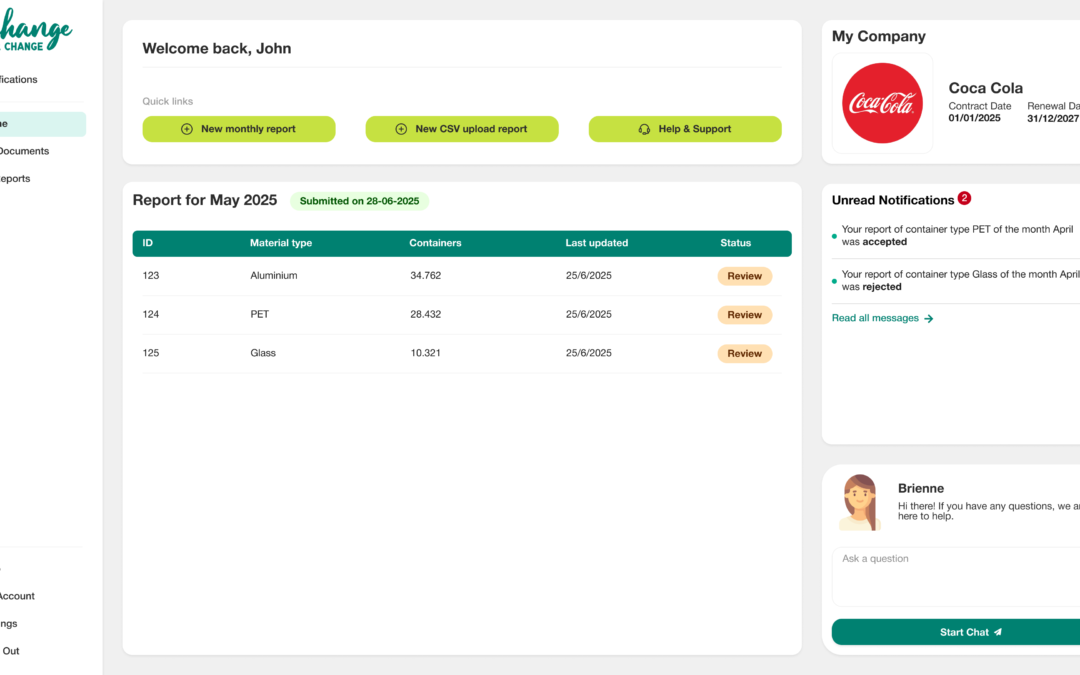The width and height of the screenshot is (1080, 675).
Task: Click the 'Submitted on 28-06-2025' badge
Action: tap(360, 201)
